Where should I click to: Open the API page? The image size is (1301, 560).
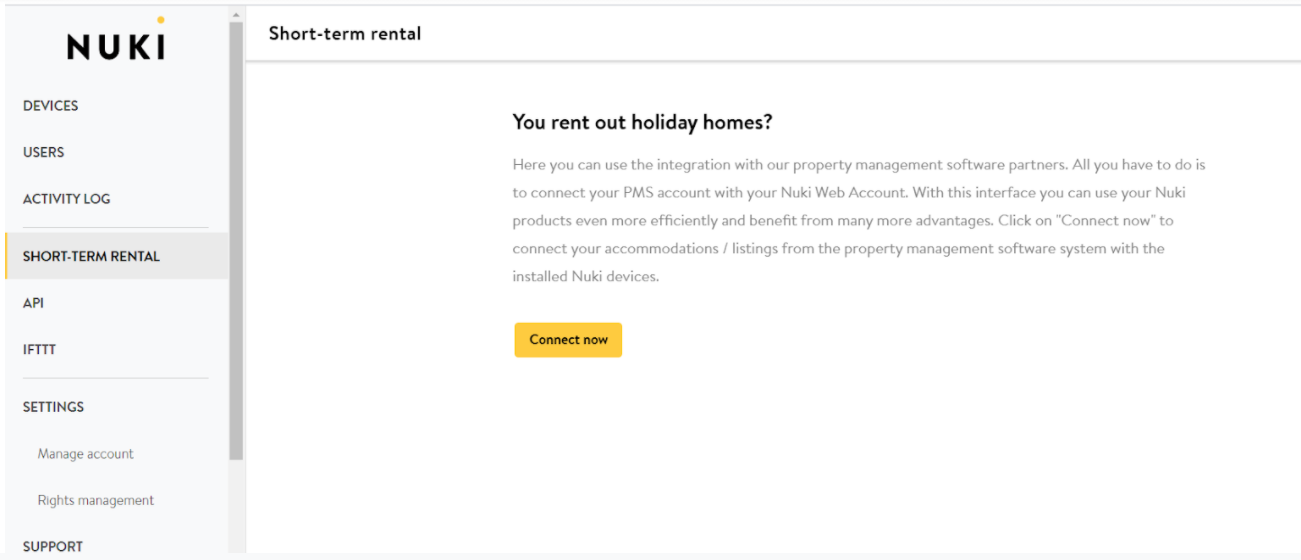click(x=33, y=303)
